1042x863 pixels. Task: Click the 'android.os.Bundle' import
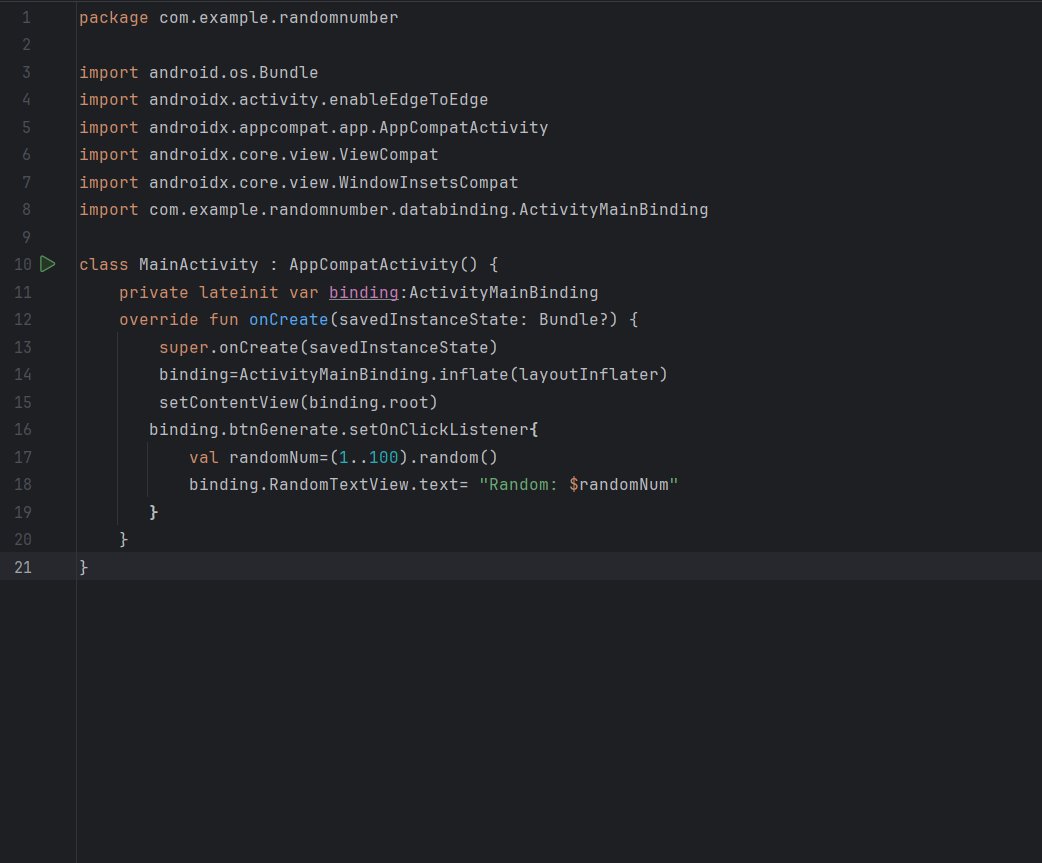point(233,72)
